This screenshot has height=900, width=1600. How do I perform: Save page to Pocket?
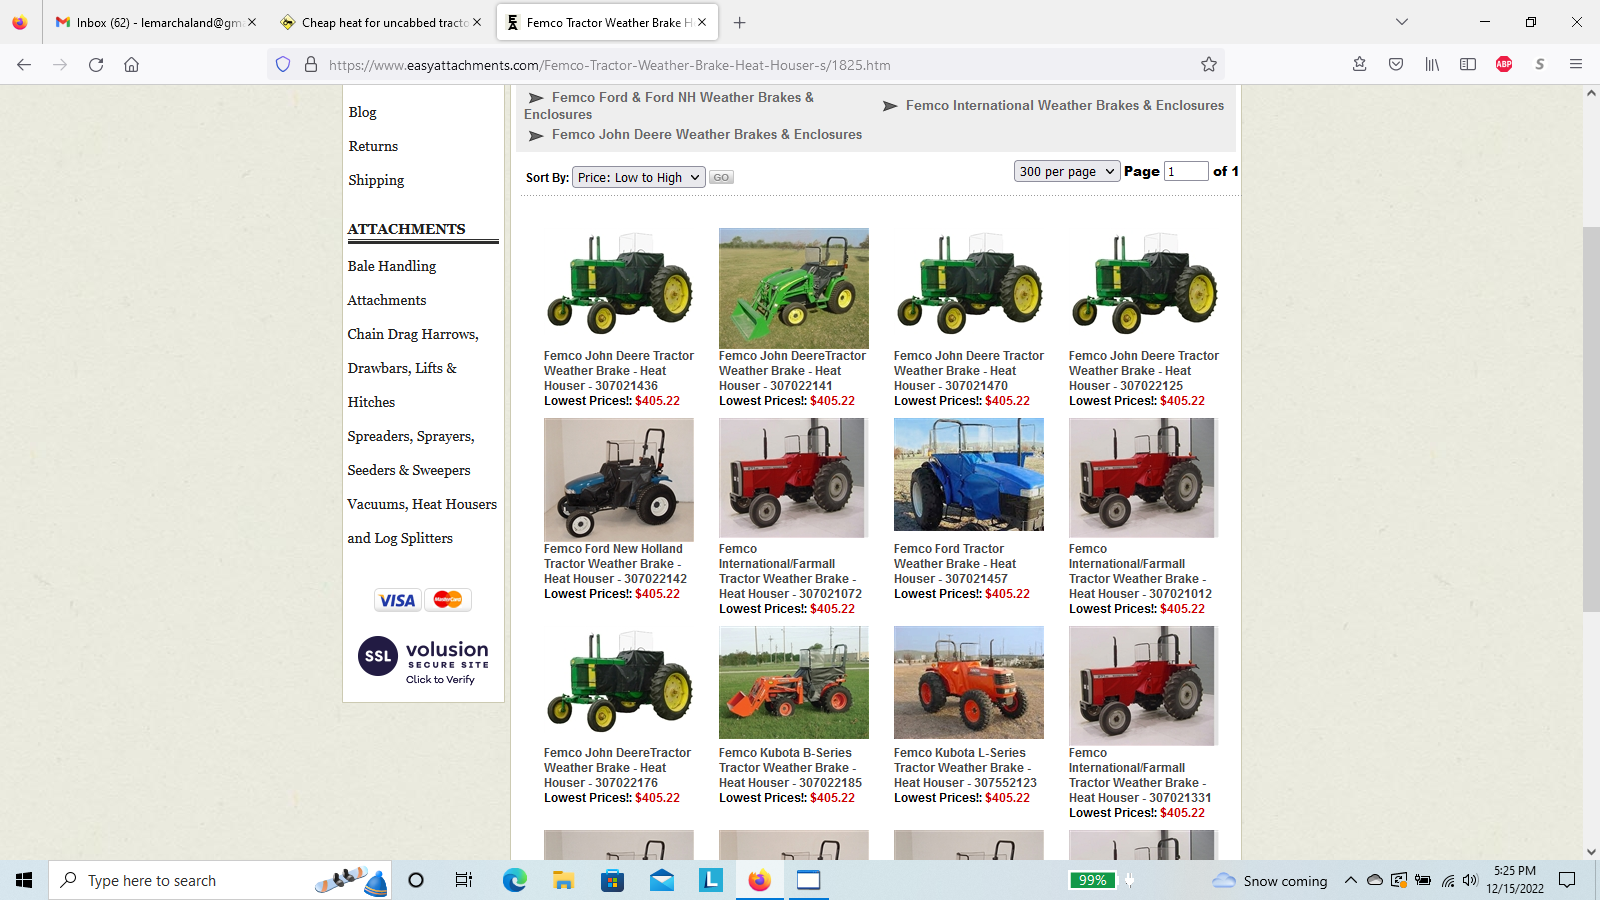1396,65
